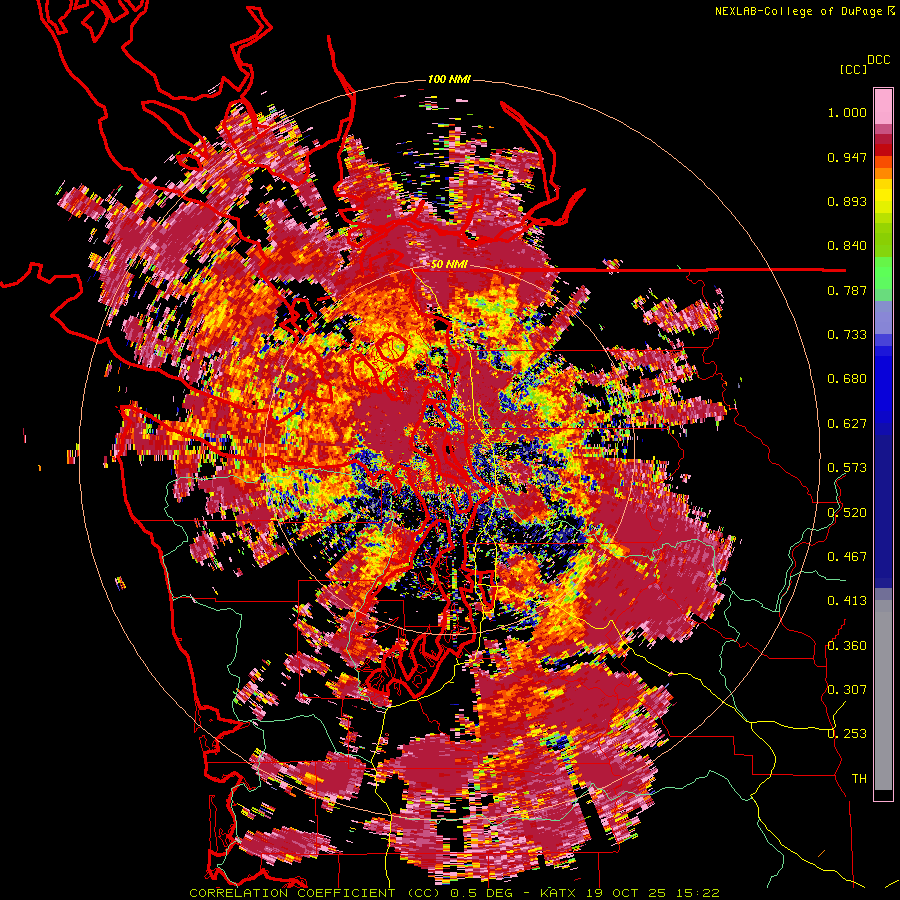Click the 0.787 scale value
The height and width of the screenshot is (900, 900).
[847, 290]
